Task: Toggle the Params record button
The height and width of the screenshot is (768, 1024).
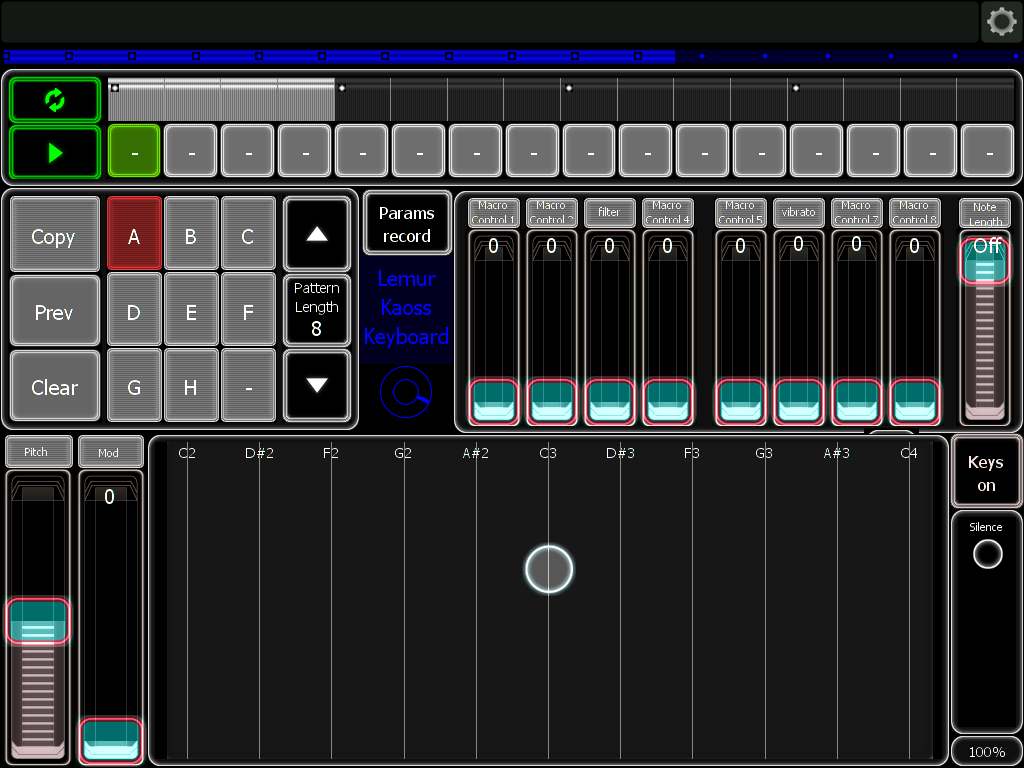Action: (406, 224)
